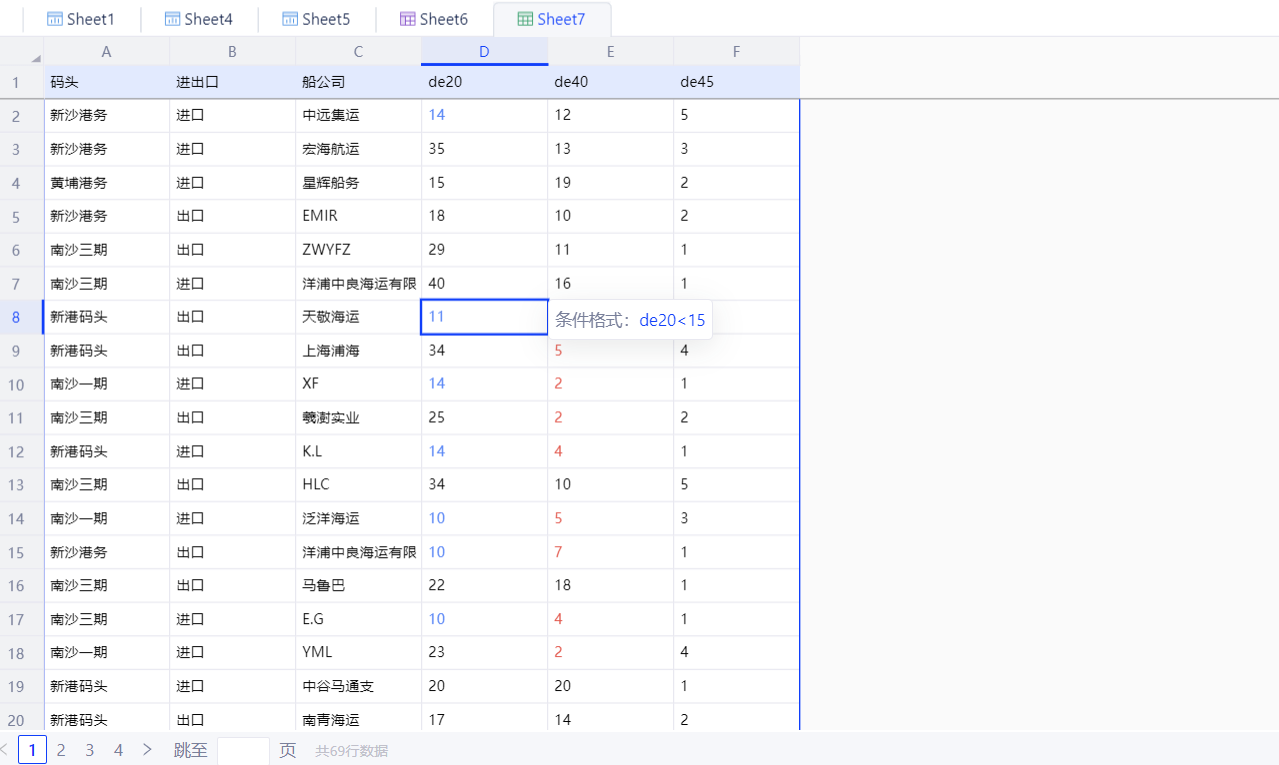Click the de40 header cell
Screen dimensions: 1279x765
click(610, 82)
